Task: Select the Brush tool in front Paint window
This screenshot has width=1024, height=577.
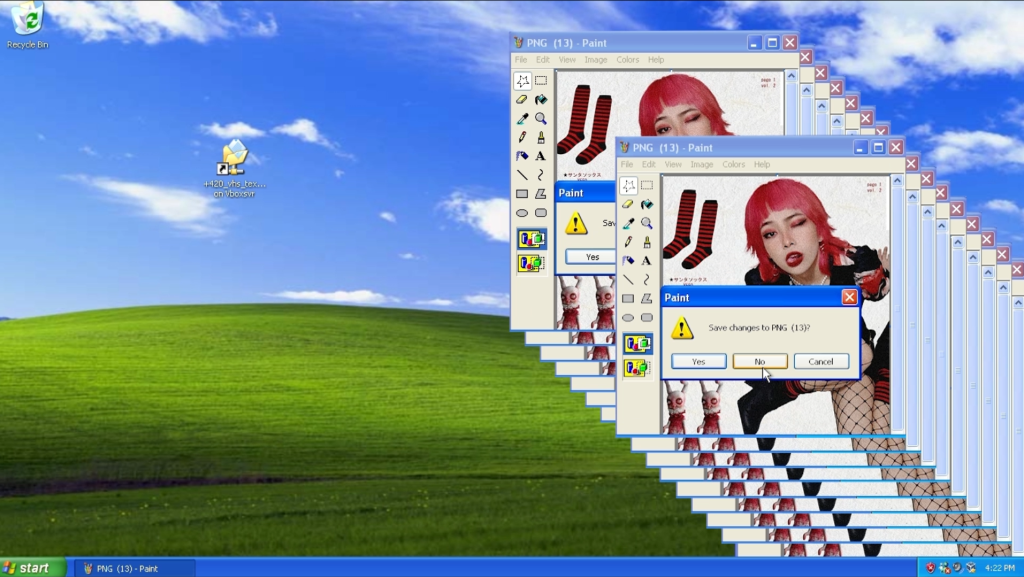Action: pos(647,242)
